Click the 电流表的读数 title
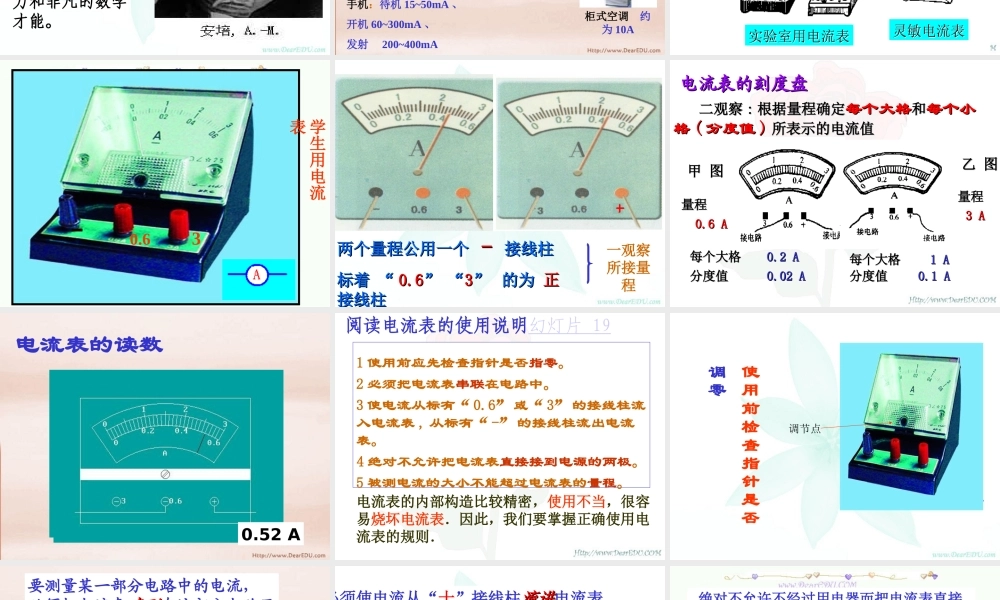This screenshot has height=600, width=1000. coord(89,344)
